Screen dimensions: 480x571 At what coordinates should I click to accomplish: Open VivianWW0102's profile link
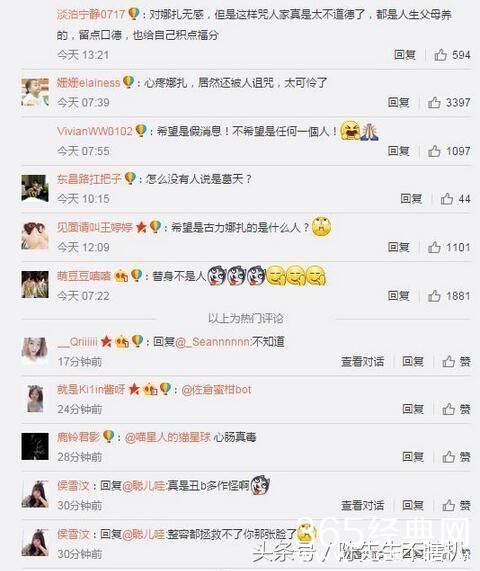(x=95, y=131)
